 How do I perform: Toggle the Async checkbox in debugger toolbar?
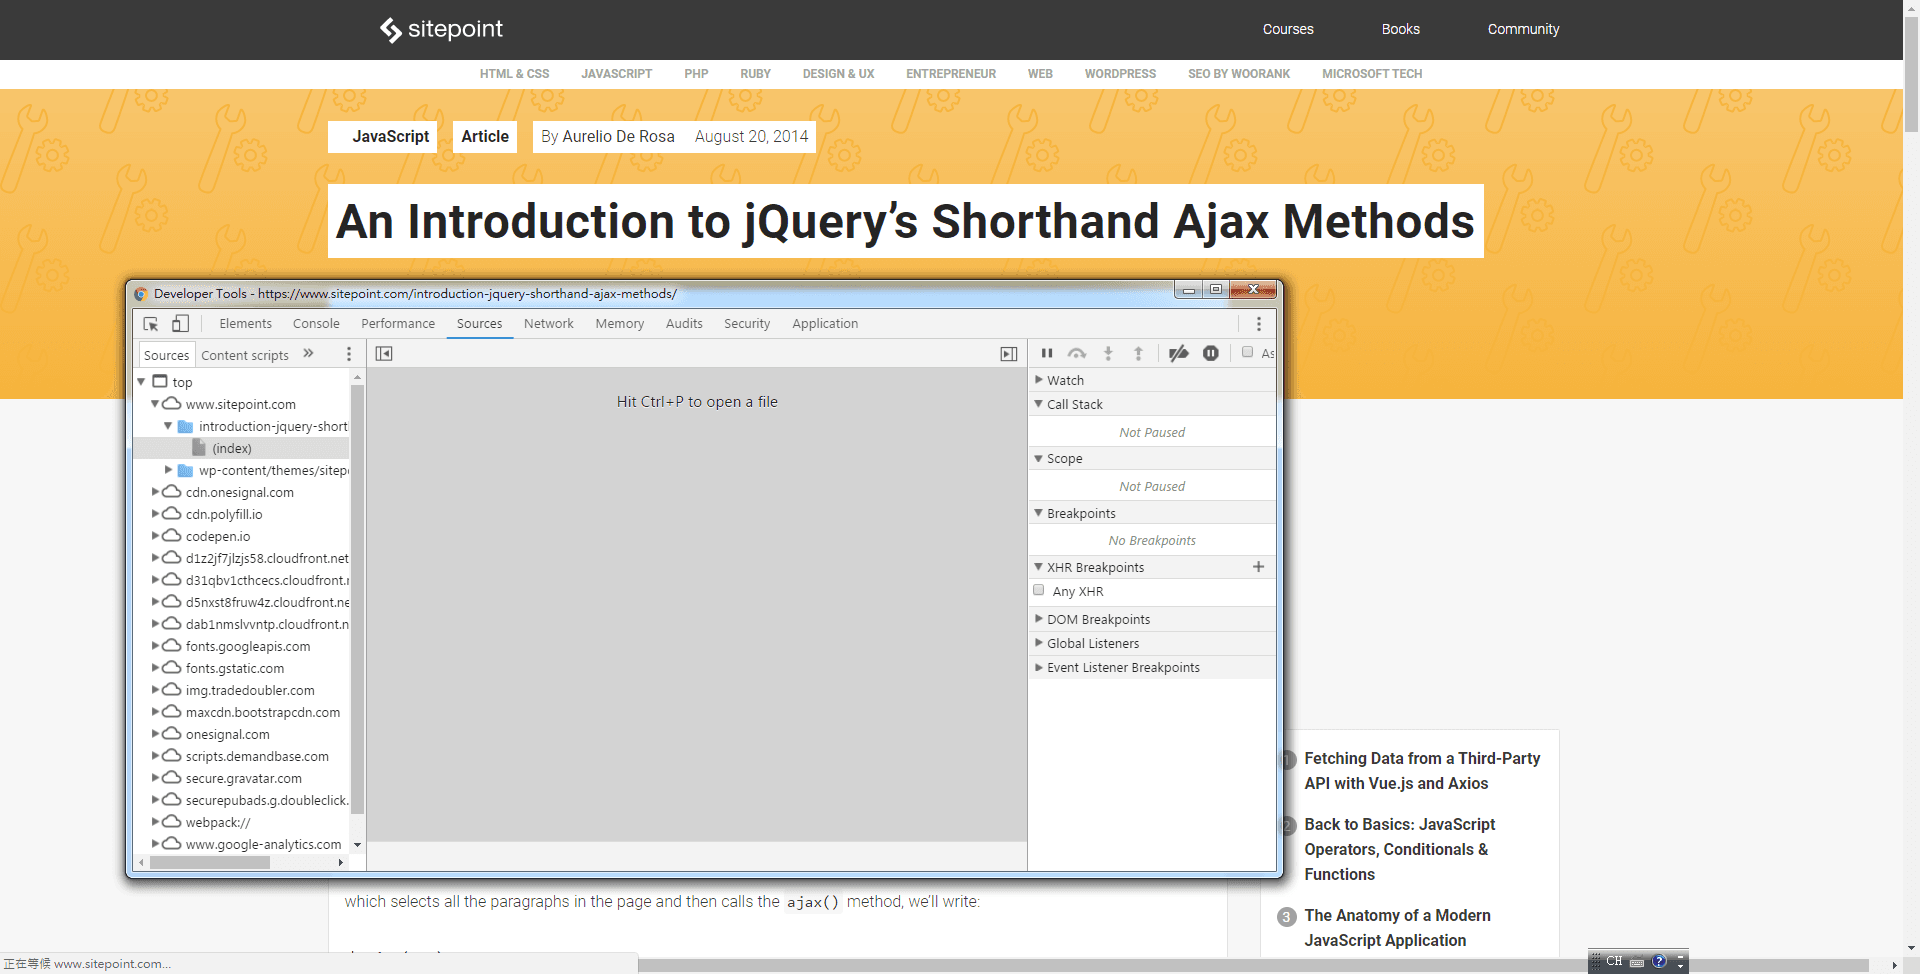pos(1248,352)
